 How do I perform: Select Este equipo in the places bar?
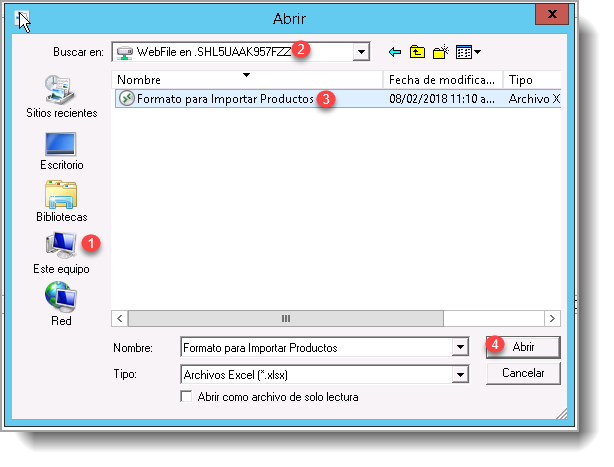click(x=61, y=252)
